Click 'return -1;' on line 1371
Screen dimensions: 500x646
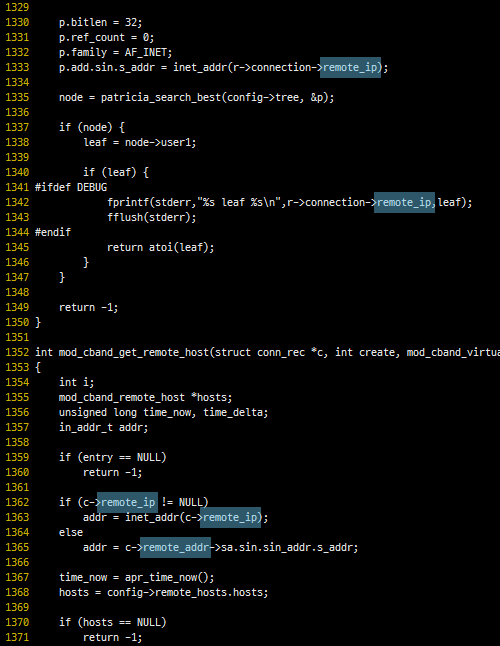coord(112,637)
